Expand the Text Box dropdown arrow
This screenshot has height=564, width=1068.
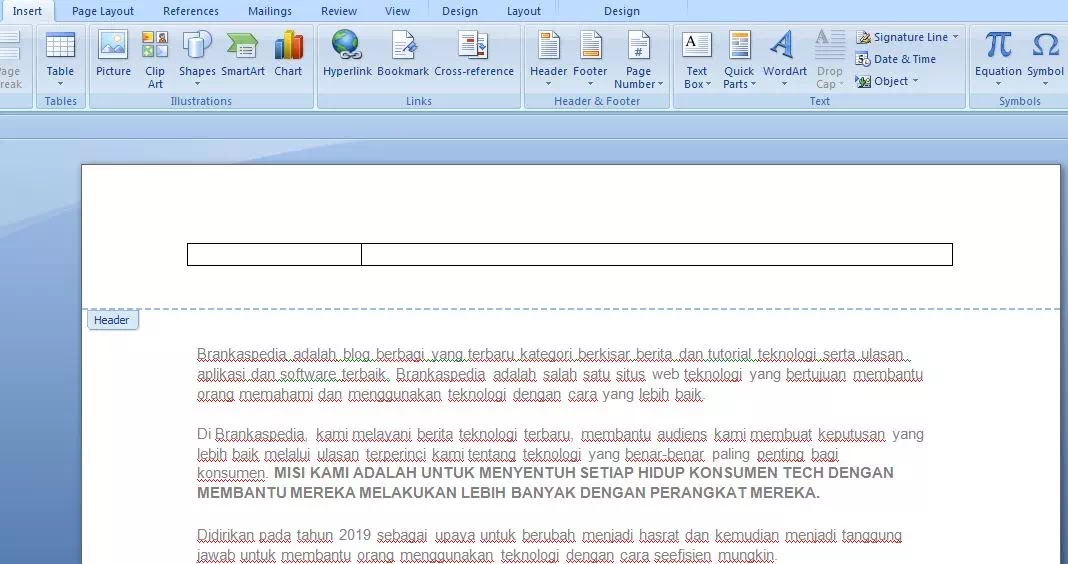[x=708, y=84]
